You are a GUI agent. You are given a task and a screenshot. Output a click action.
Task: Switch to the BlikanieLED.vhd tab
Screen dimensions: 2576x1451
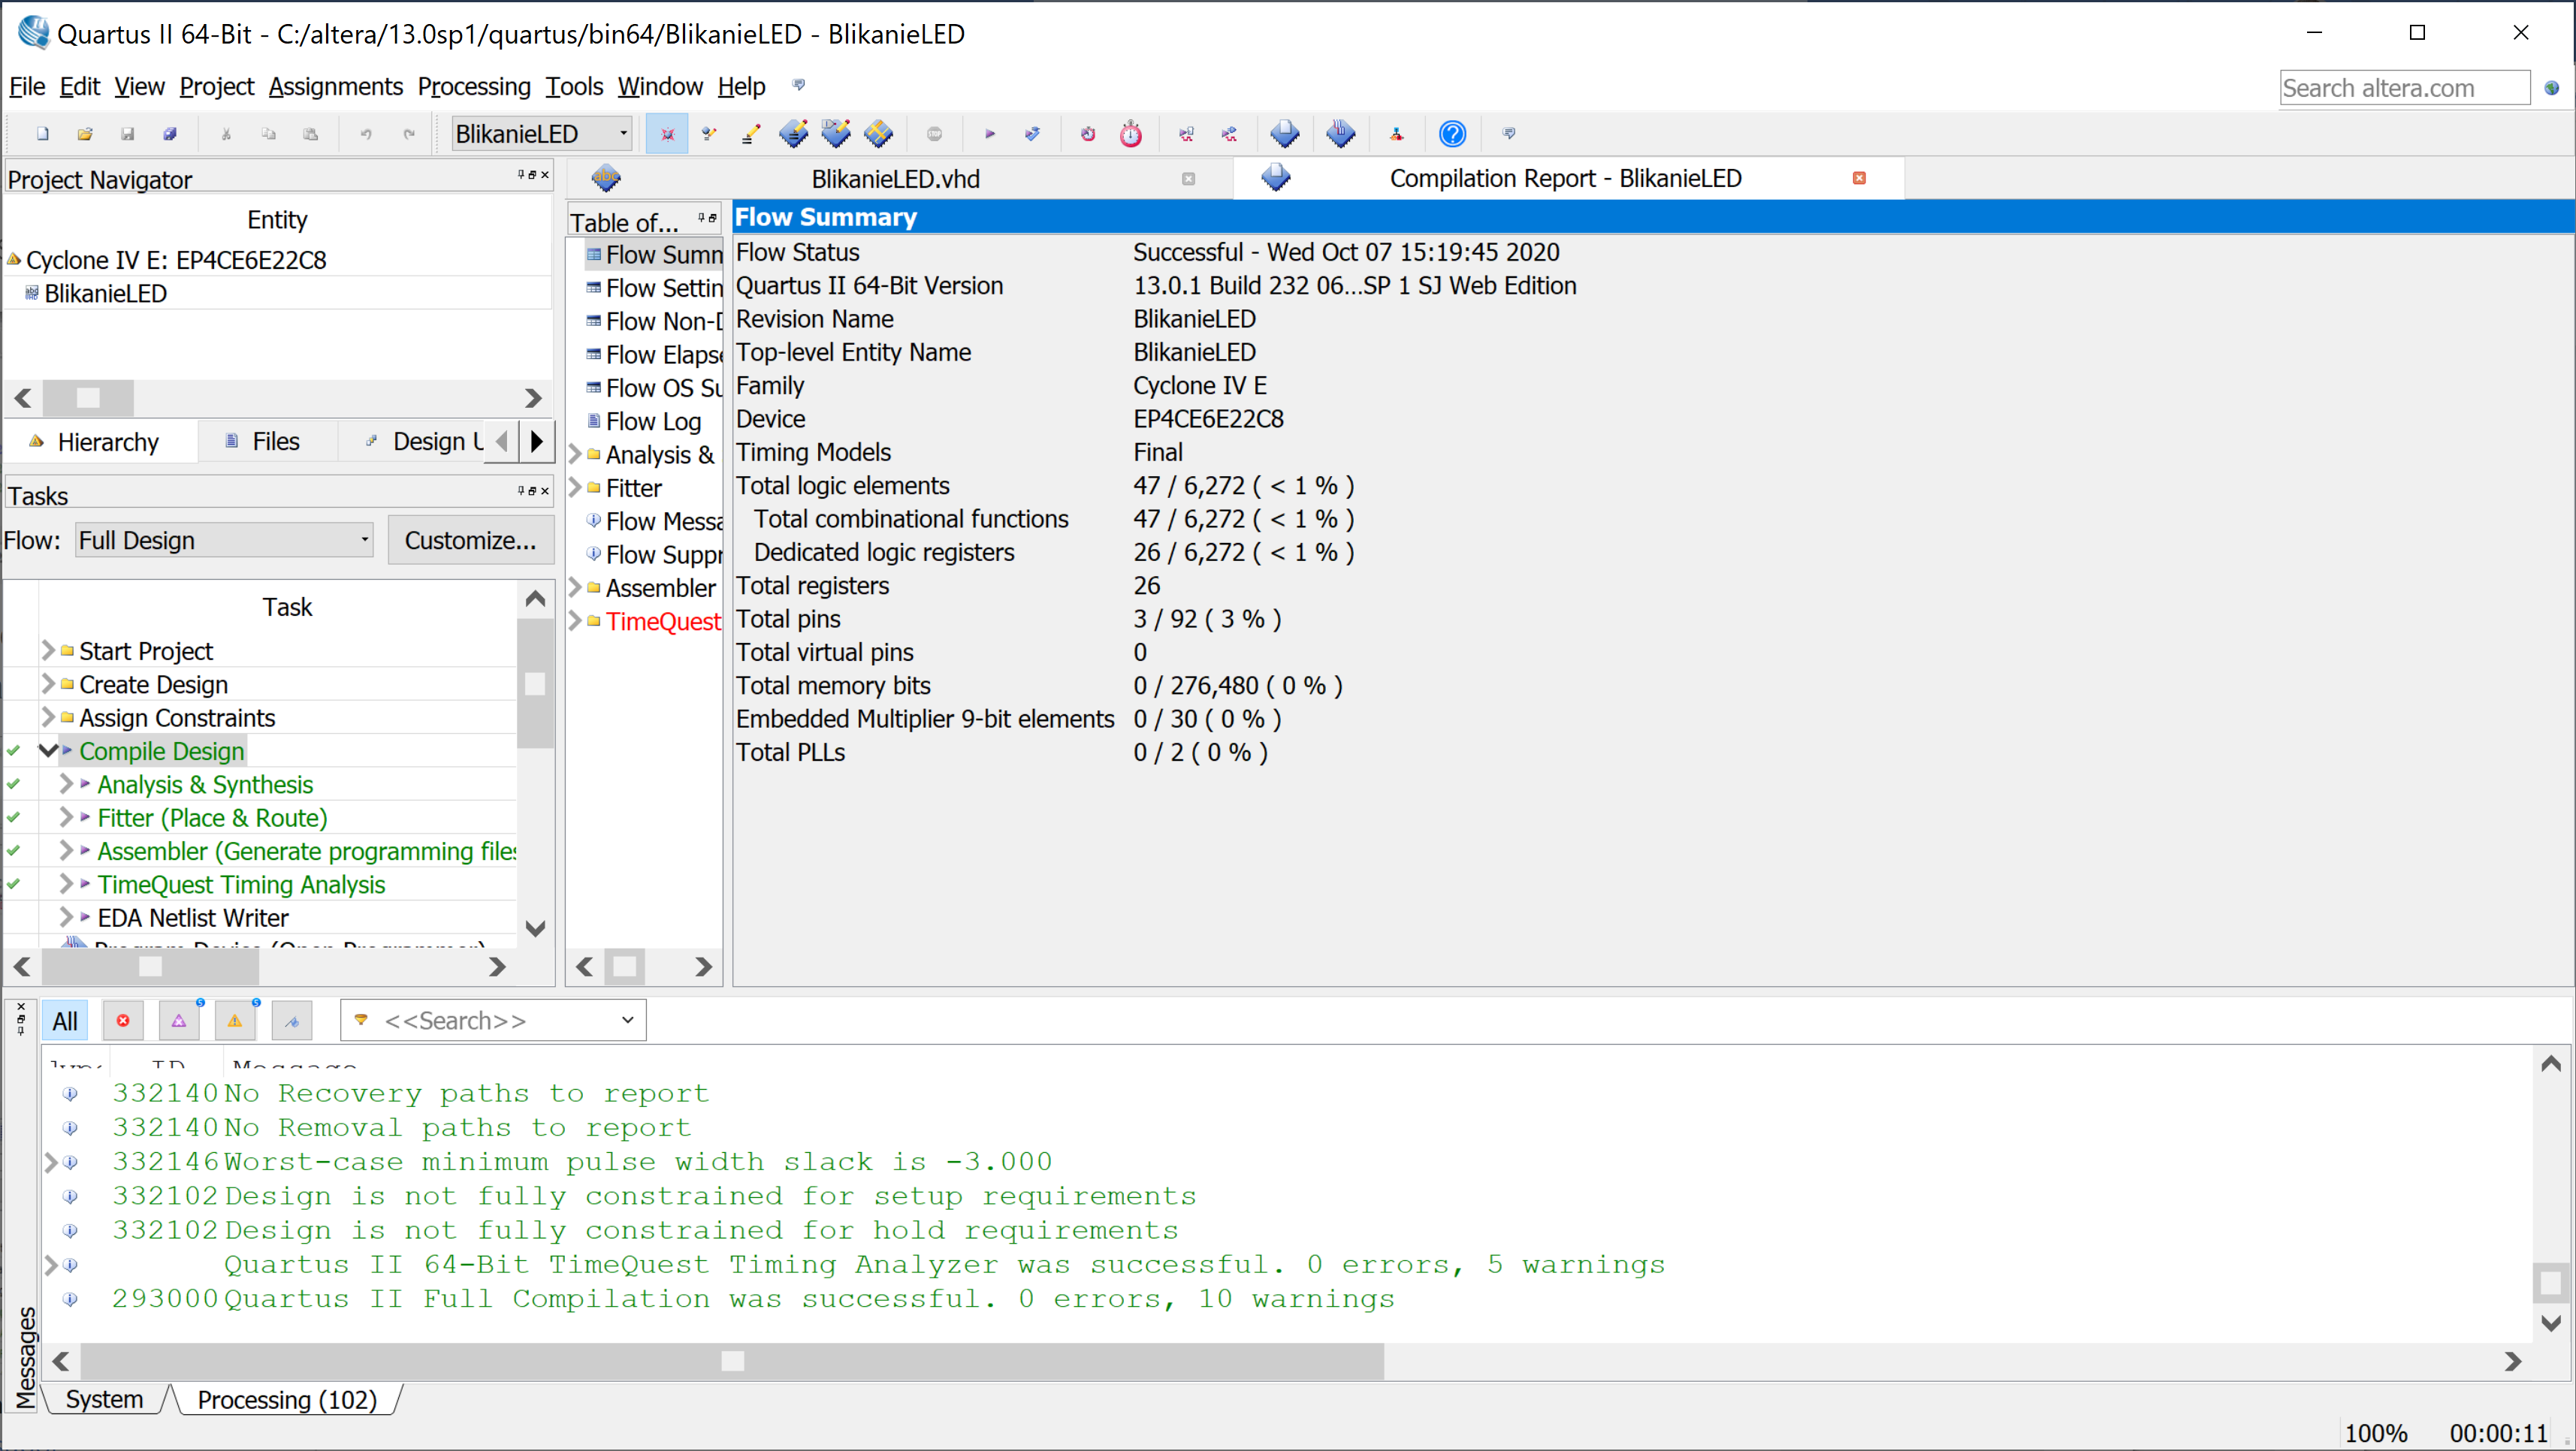[x=895, y=179]
